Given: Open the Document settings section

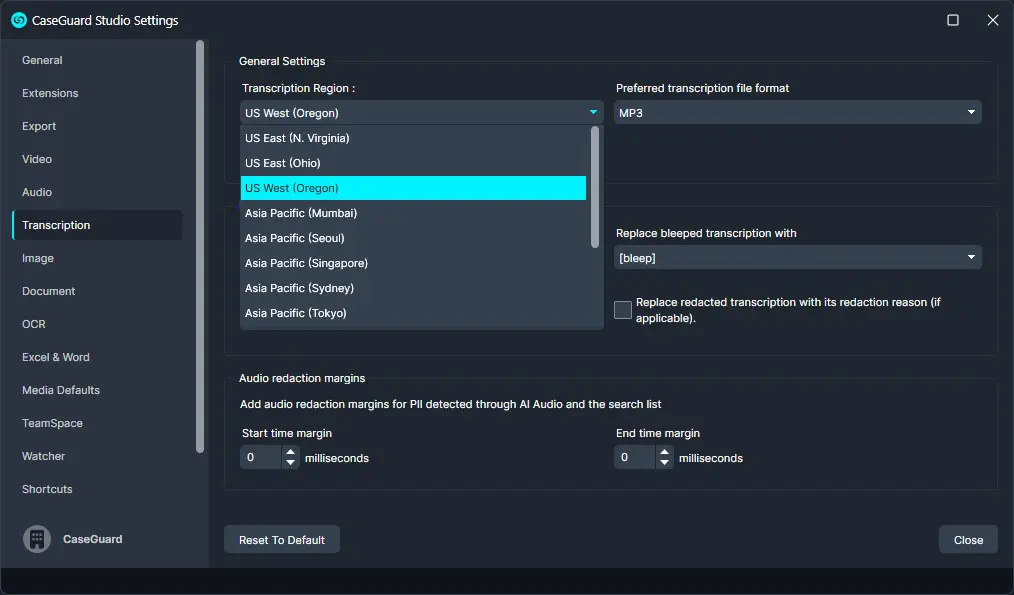Looking at the screenshot, I should (97, 291).
